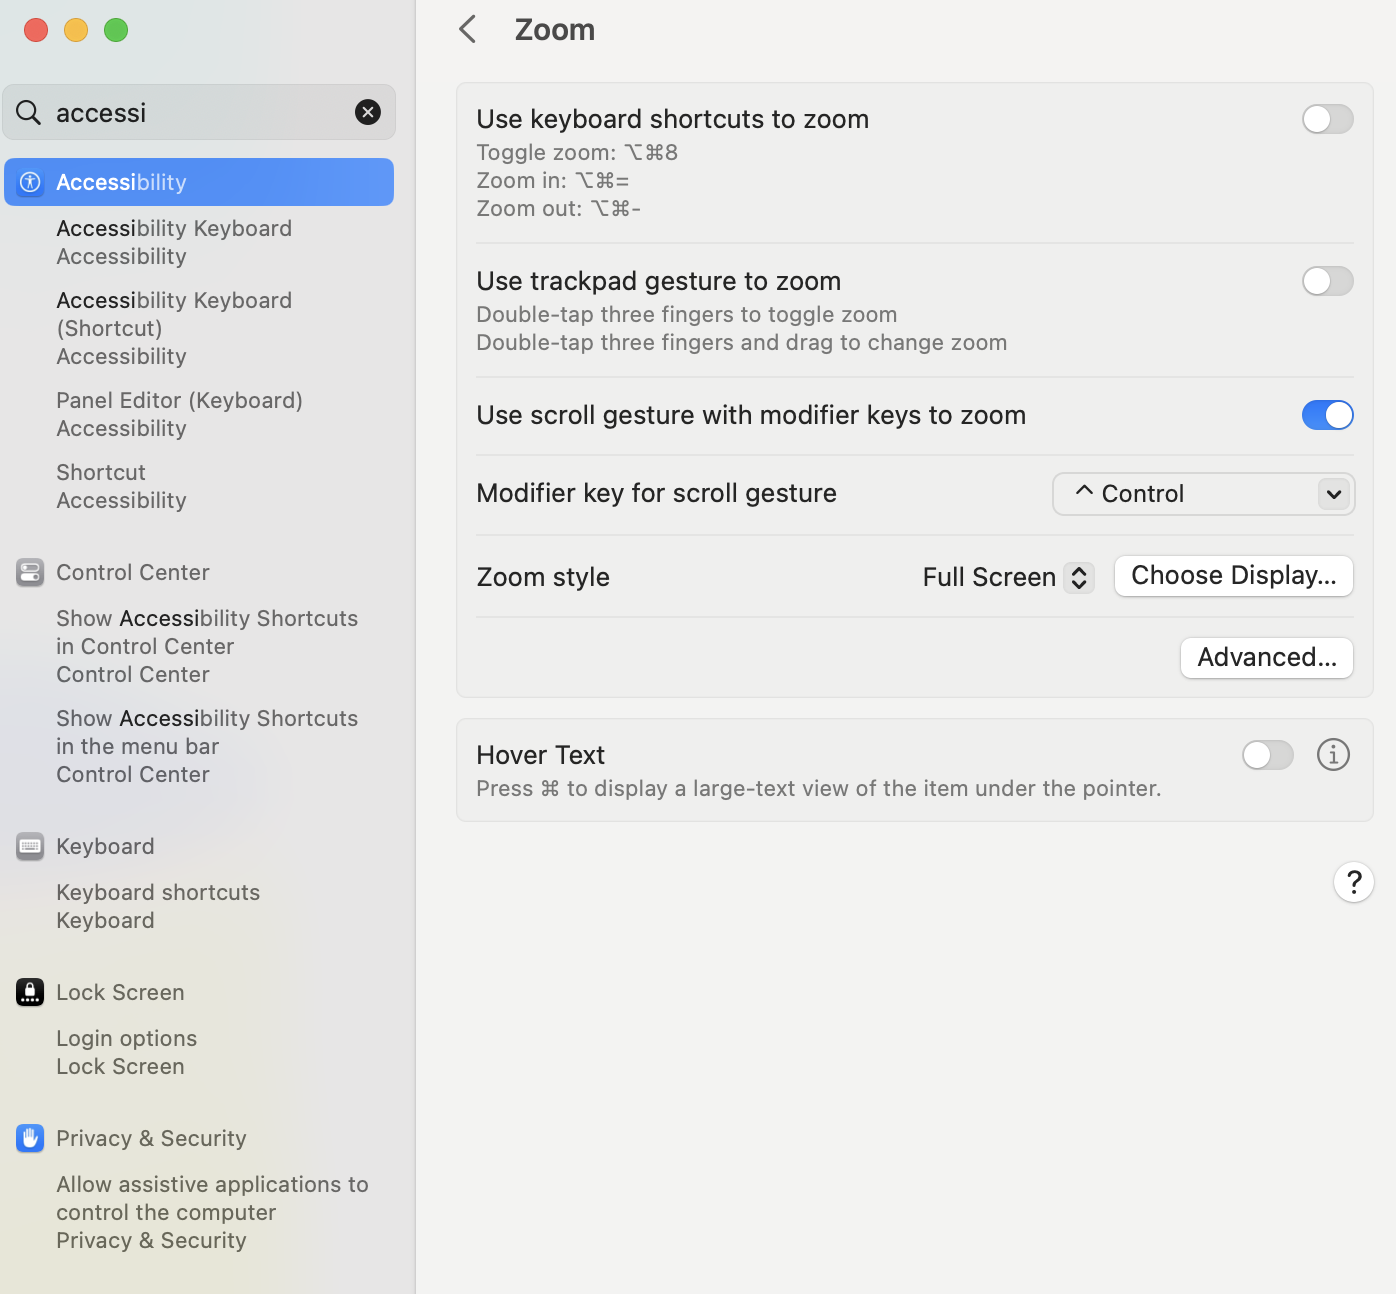
Task: Open Login options under Lock Screen
Action: point(126,1038)
